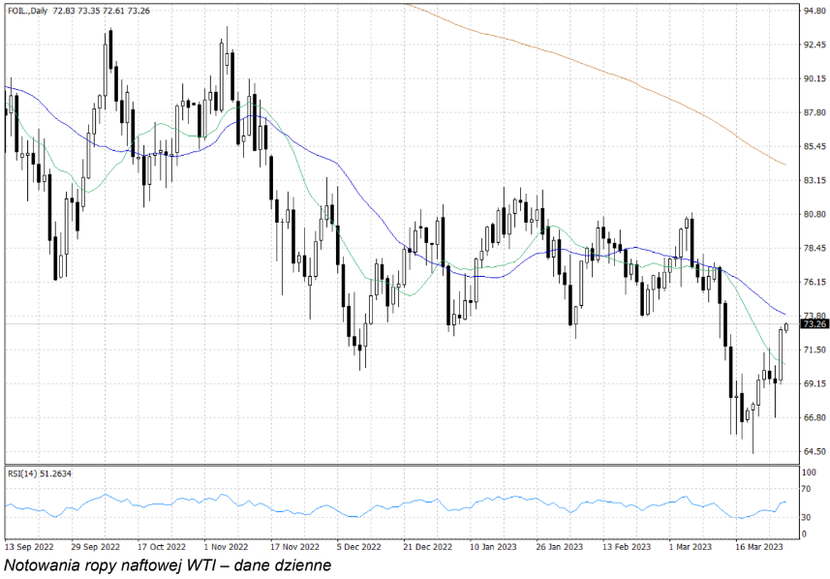Click the last white candlestick on the chart
Image resolution: width=830 pixels, height=579 pixels.
coord(786,328)
